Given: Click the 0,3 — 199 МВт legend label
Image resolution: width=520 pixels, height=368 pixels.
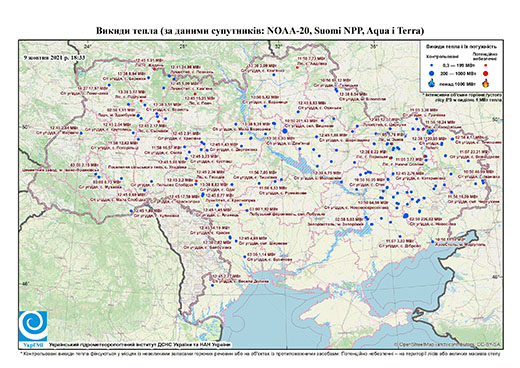Looking at the screenshot, I should [x=459, y=65].
